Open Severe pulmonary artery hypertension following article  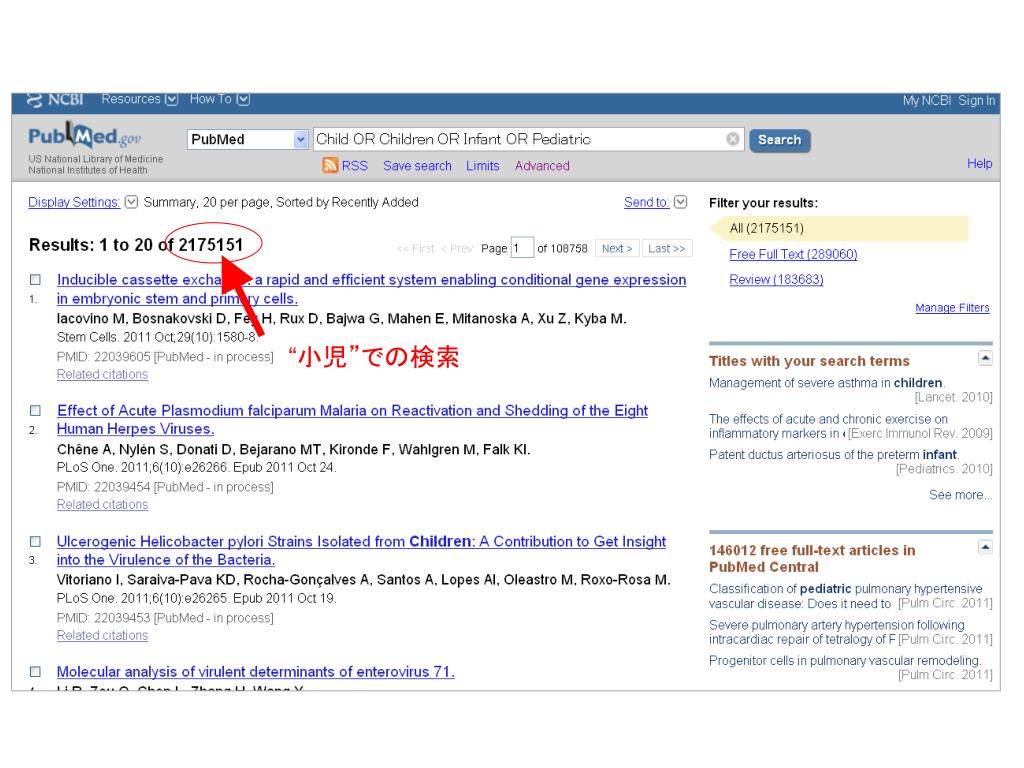(837, 632)
